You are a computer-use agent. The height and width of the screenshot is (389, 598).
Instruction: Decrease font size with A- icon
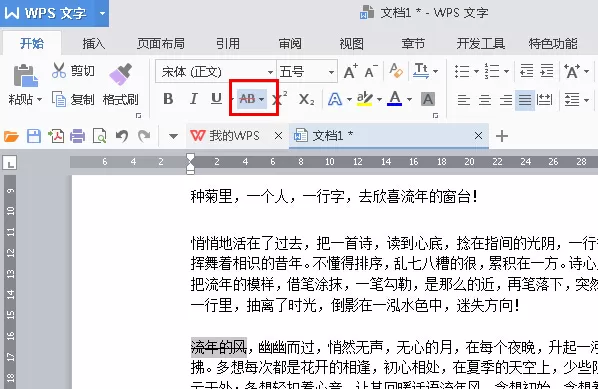tap(371, 71)
